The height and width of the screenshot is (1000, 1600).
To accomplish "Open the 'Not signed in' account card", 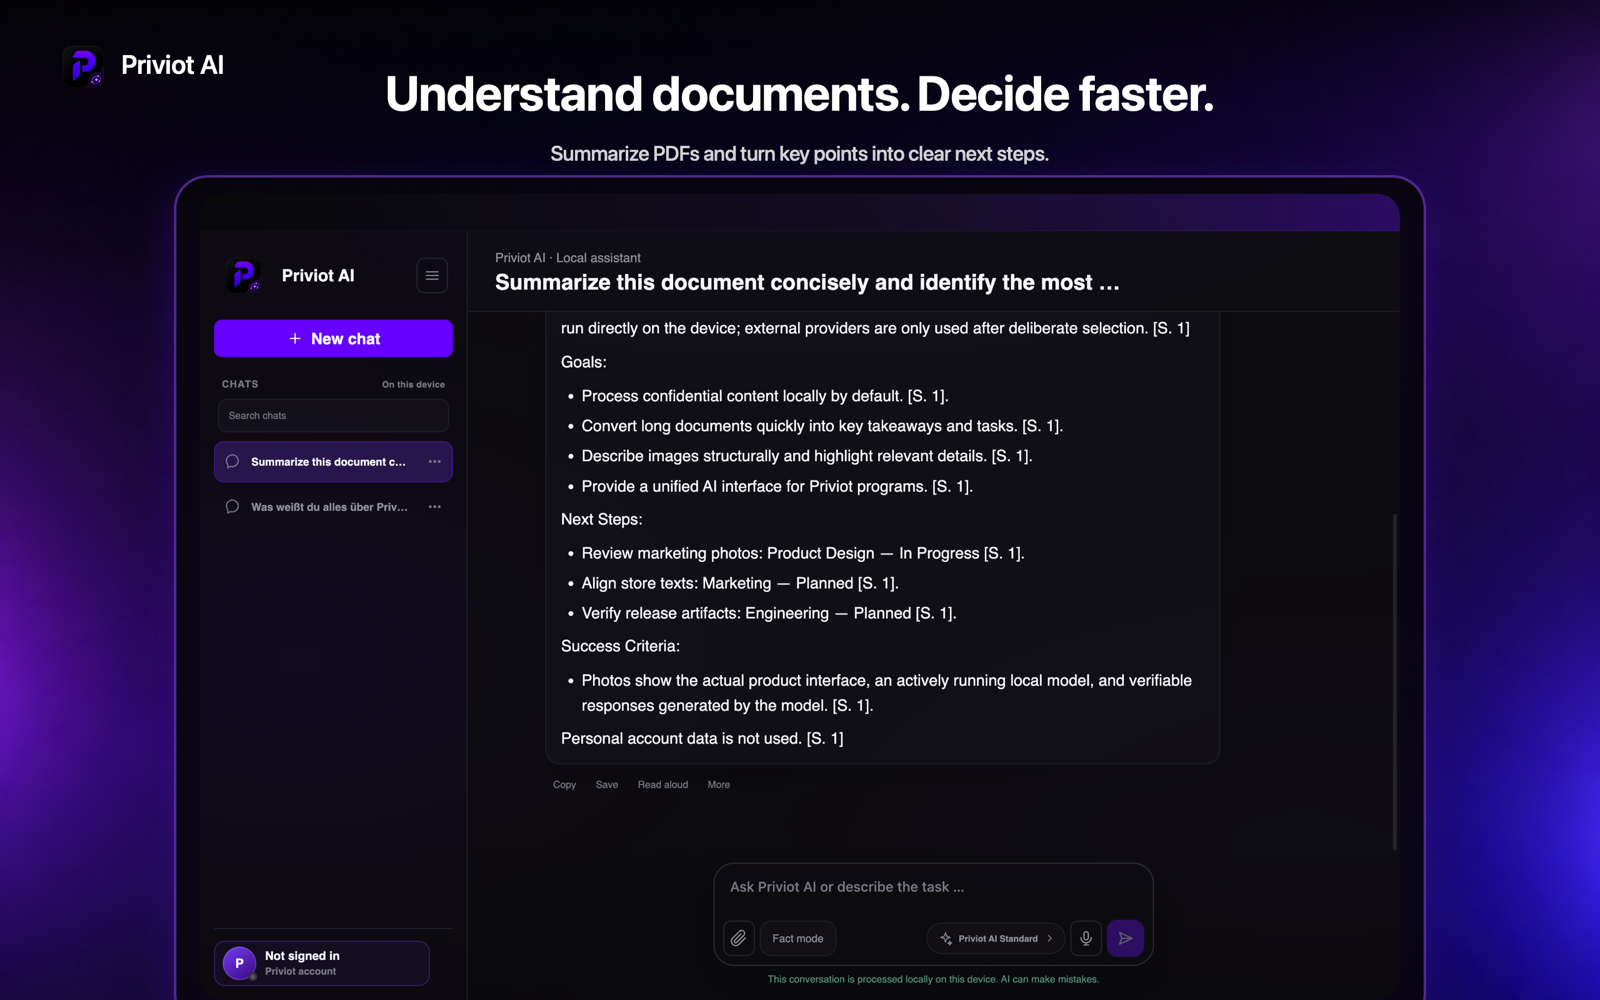I will (322, 963).
